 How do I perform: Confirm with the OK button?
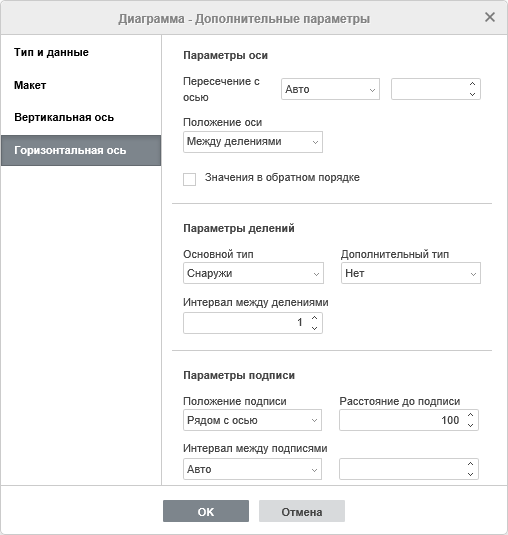(206, 511)
